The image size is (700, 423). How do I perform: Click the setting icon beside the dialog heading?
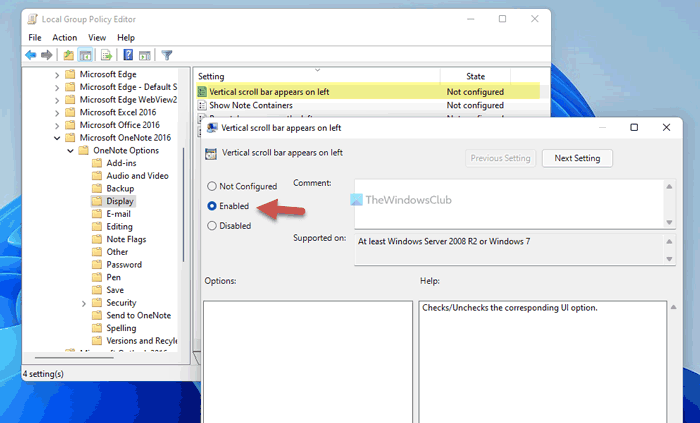[211, 154]
